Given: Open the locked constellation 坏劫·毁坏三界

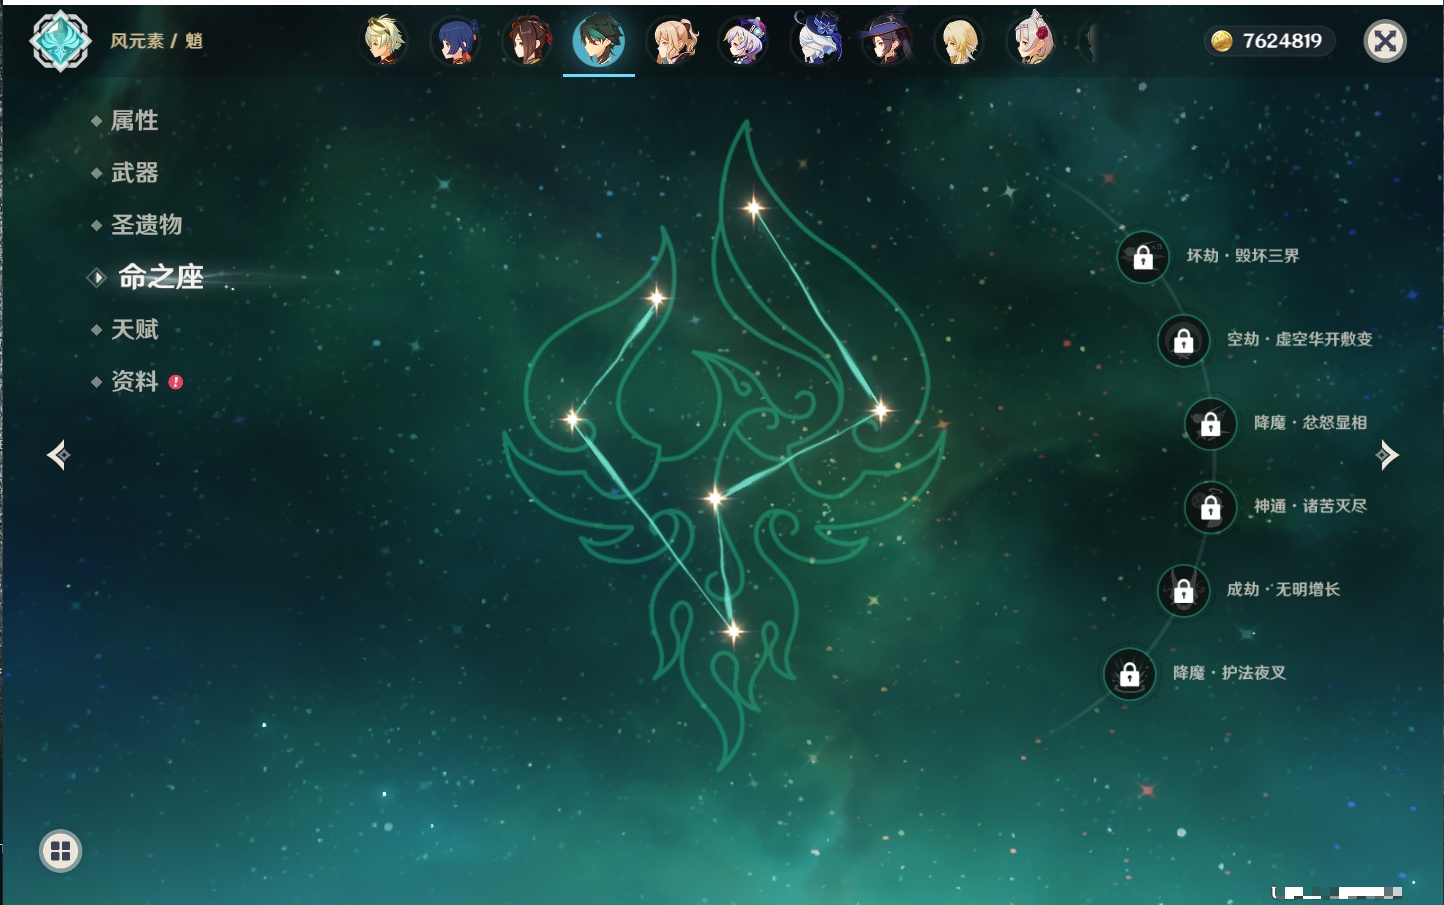Looking at the screenshot, I should click(1143, 257).
